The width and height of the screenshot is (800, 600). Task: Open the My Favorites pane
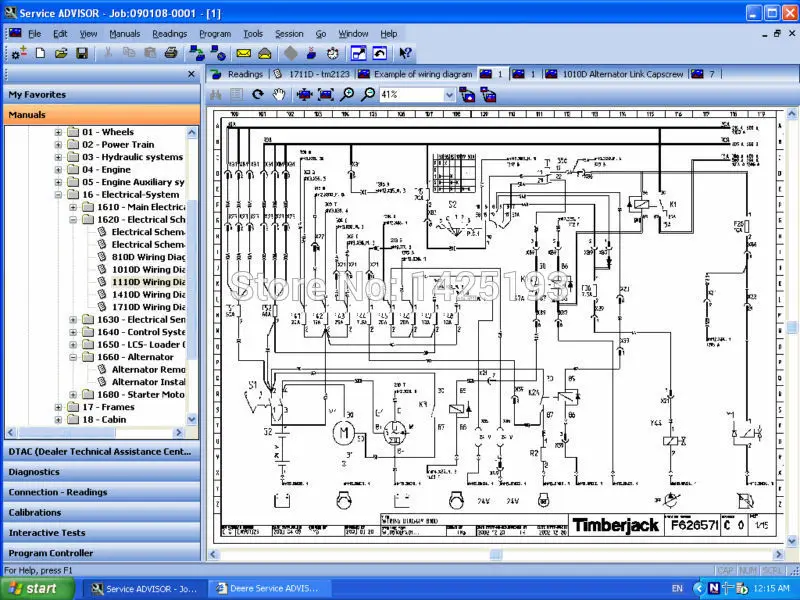(102, 94)
